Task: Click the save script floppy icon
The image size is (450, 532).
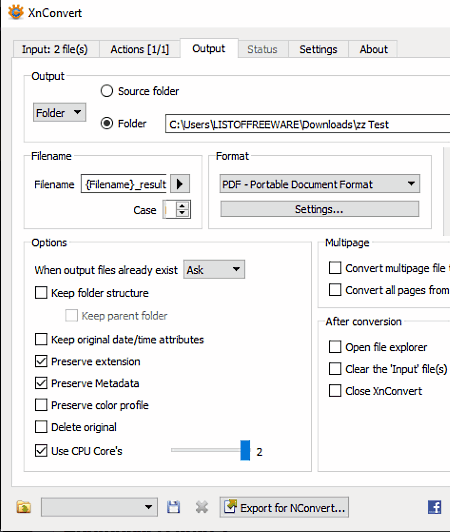Action: [173, 507]
